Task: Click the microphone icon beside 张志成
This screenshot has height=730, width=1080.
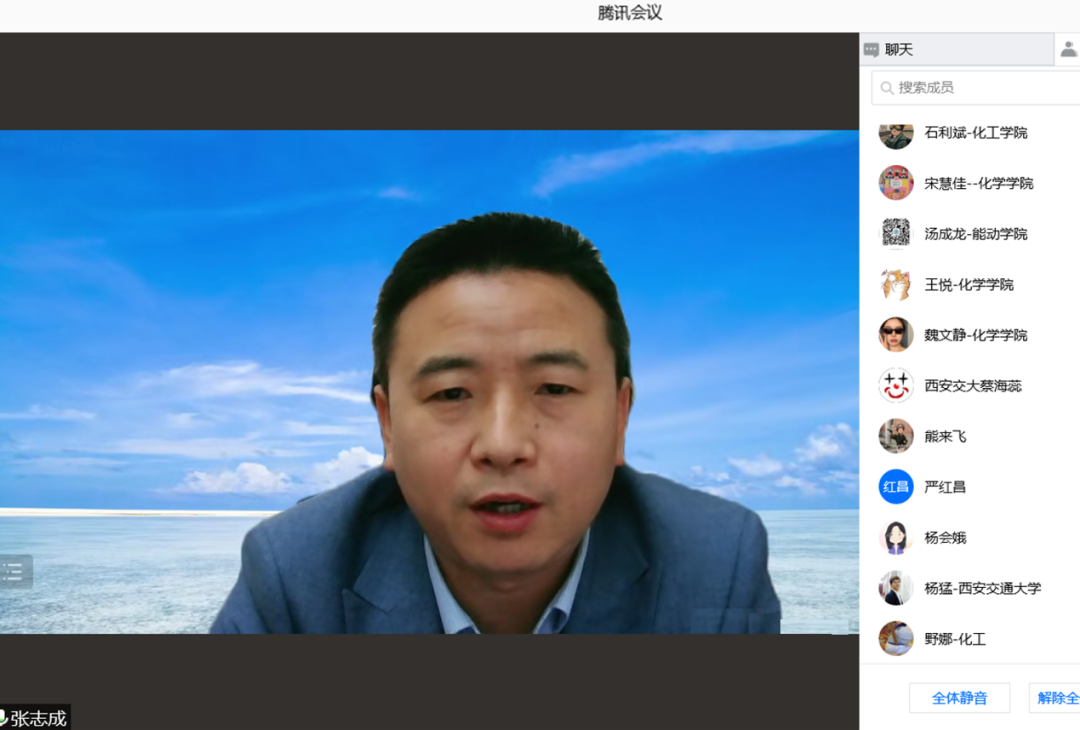Action: (x=3, y=718)
